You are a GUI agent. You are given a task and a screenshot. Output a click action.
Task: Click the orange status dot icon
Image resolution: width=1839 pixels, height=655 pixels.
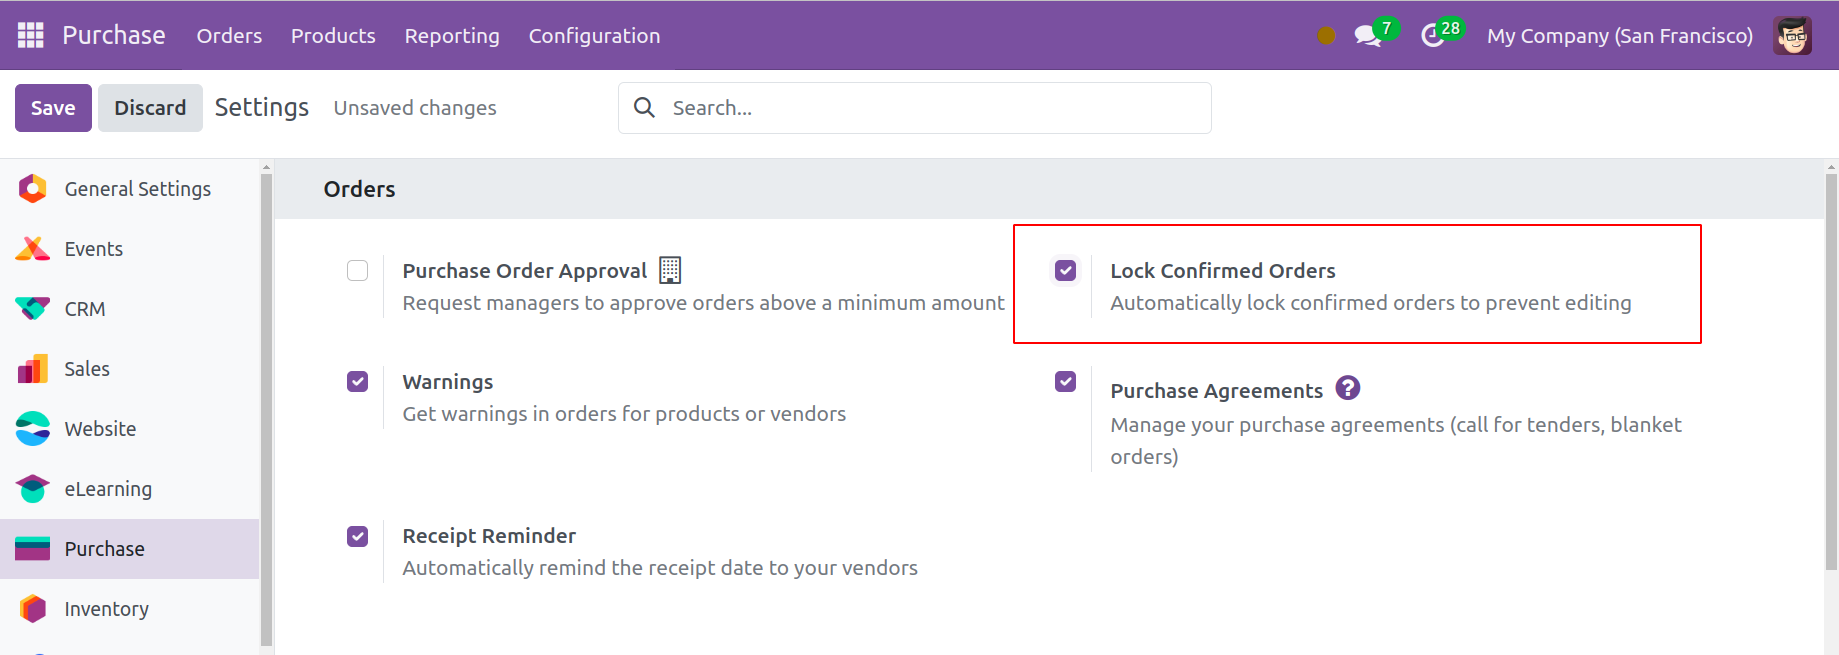coord(1326,36)
